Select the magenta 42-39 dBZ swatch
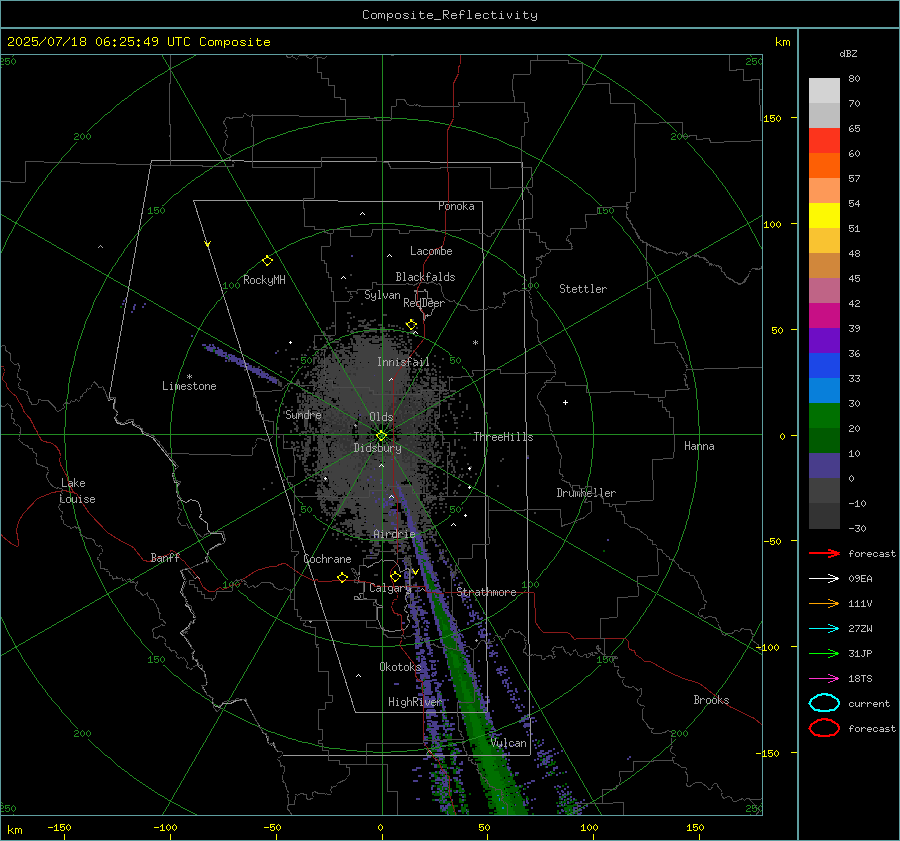The image size is (900, 841). pos(824,315)
